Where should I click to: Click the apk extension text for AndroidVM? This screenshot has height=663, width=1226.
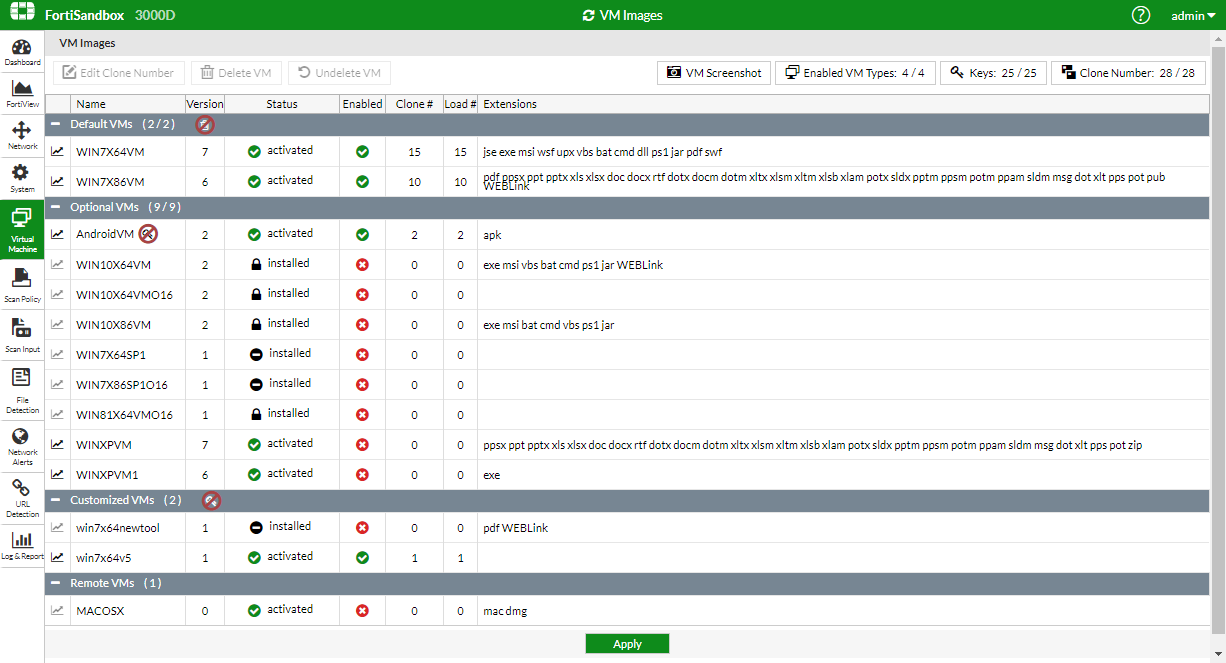492,236
